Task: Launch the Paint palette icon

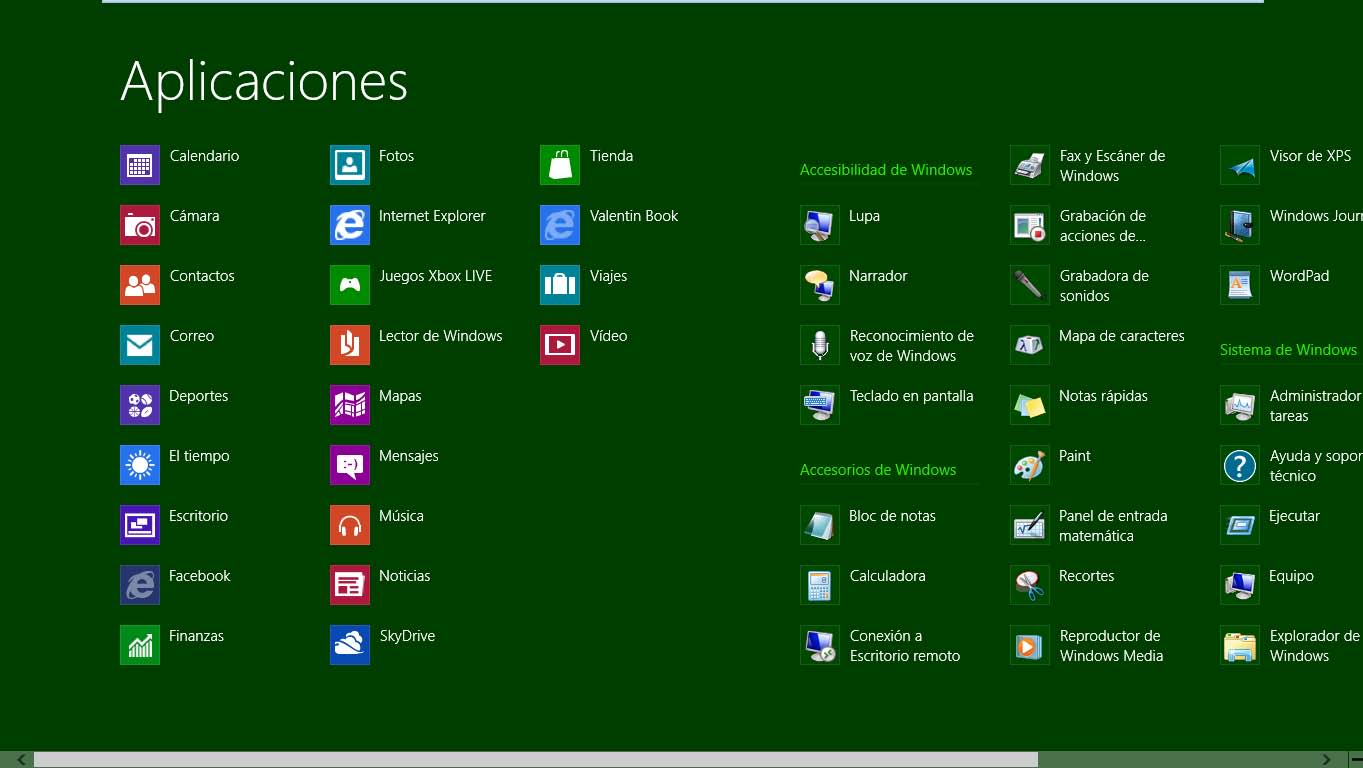Action: coord(1030,465)
